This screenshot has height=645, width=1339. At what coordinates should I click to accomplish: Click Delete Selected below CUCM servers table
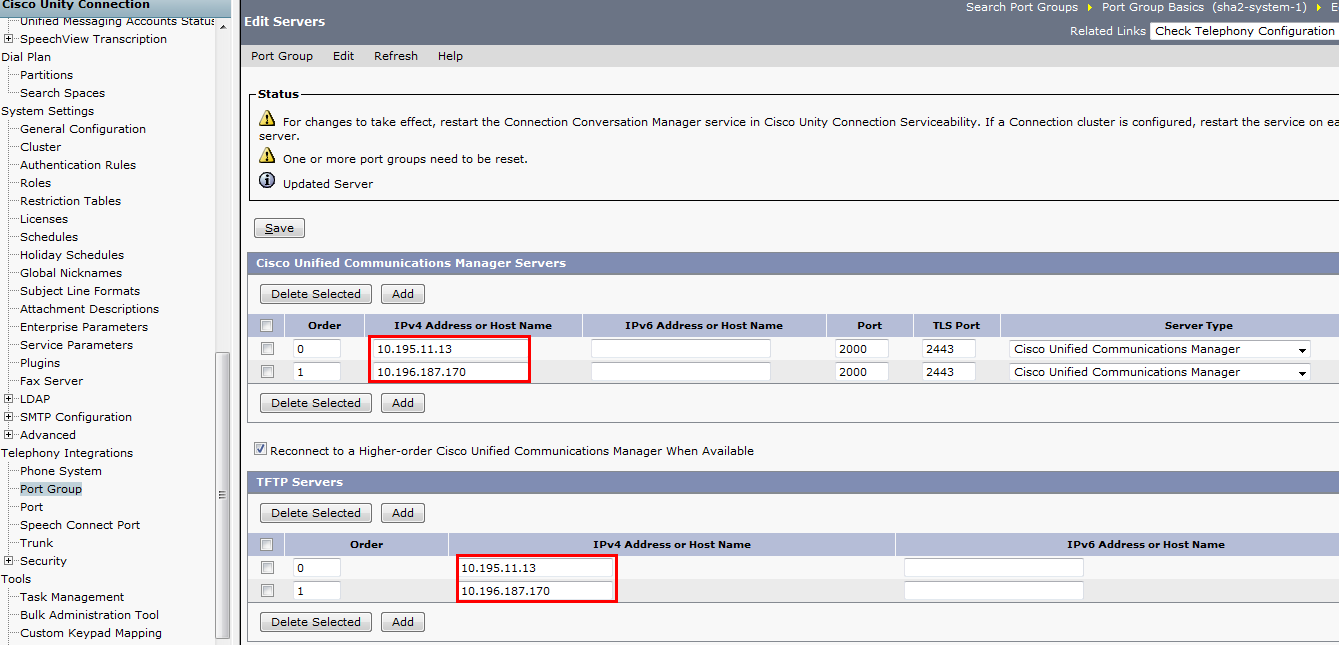tap(316, 403)
